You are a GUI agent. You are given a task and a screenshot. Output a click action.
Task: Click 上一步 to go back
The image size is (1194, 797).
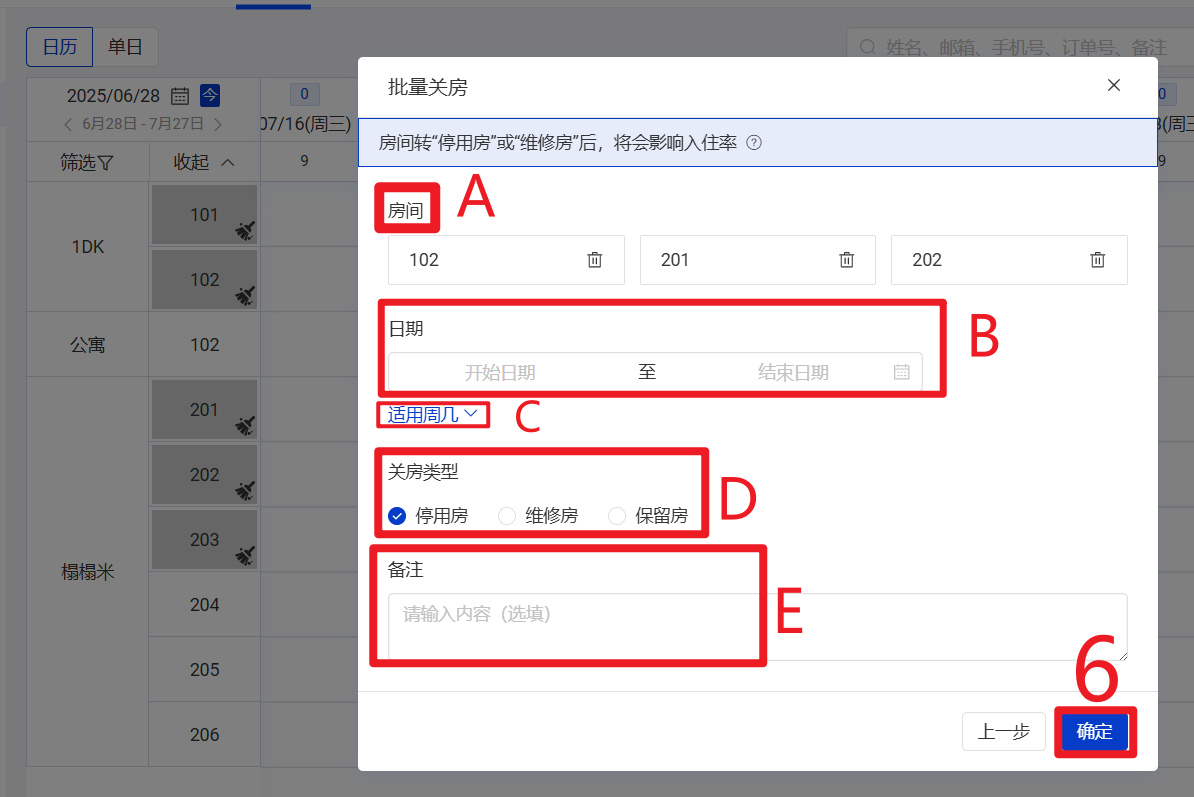(1003, 731)
